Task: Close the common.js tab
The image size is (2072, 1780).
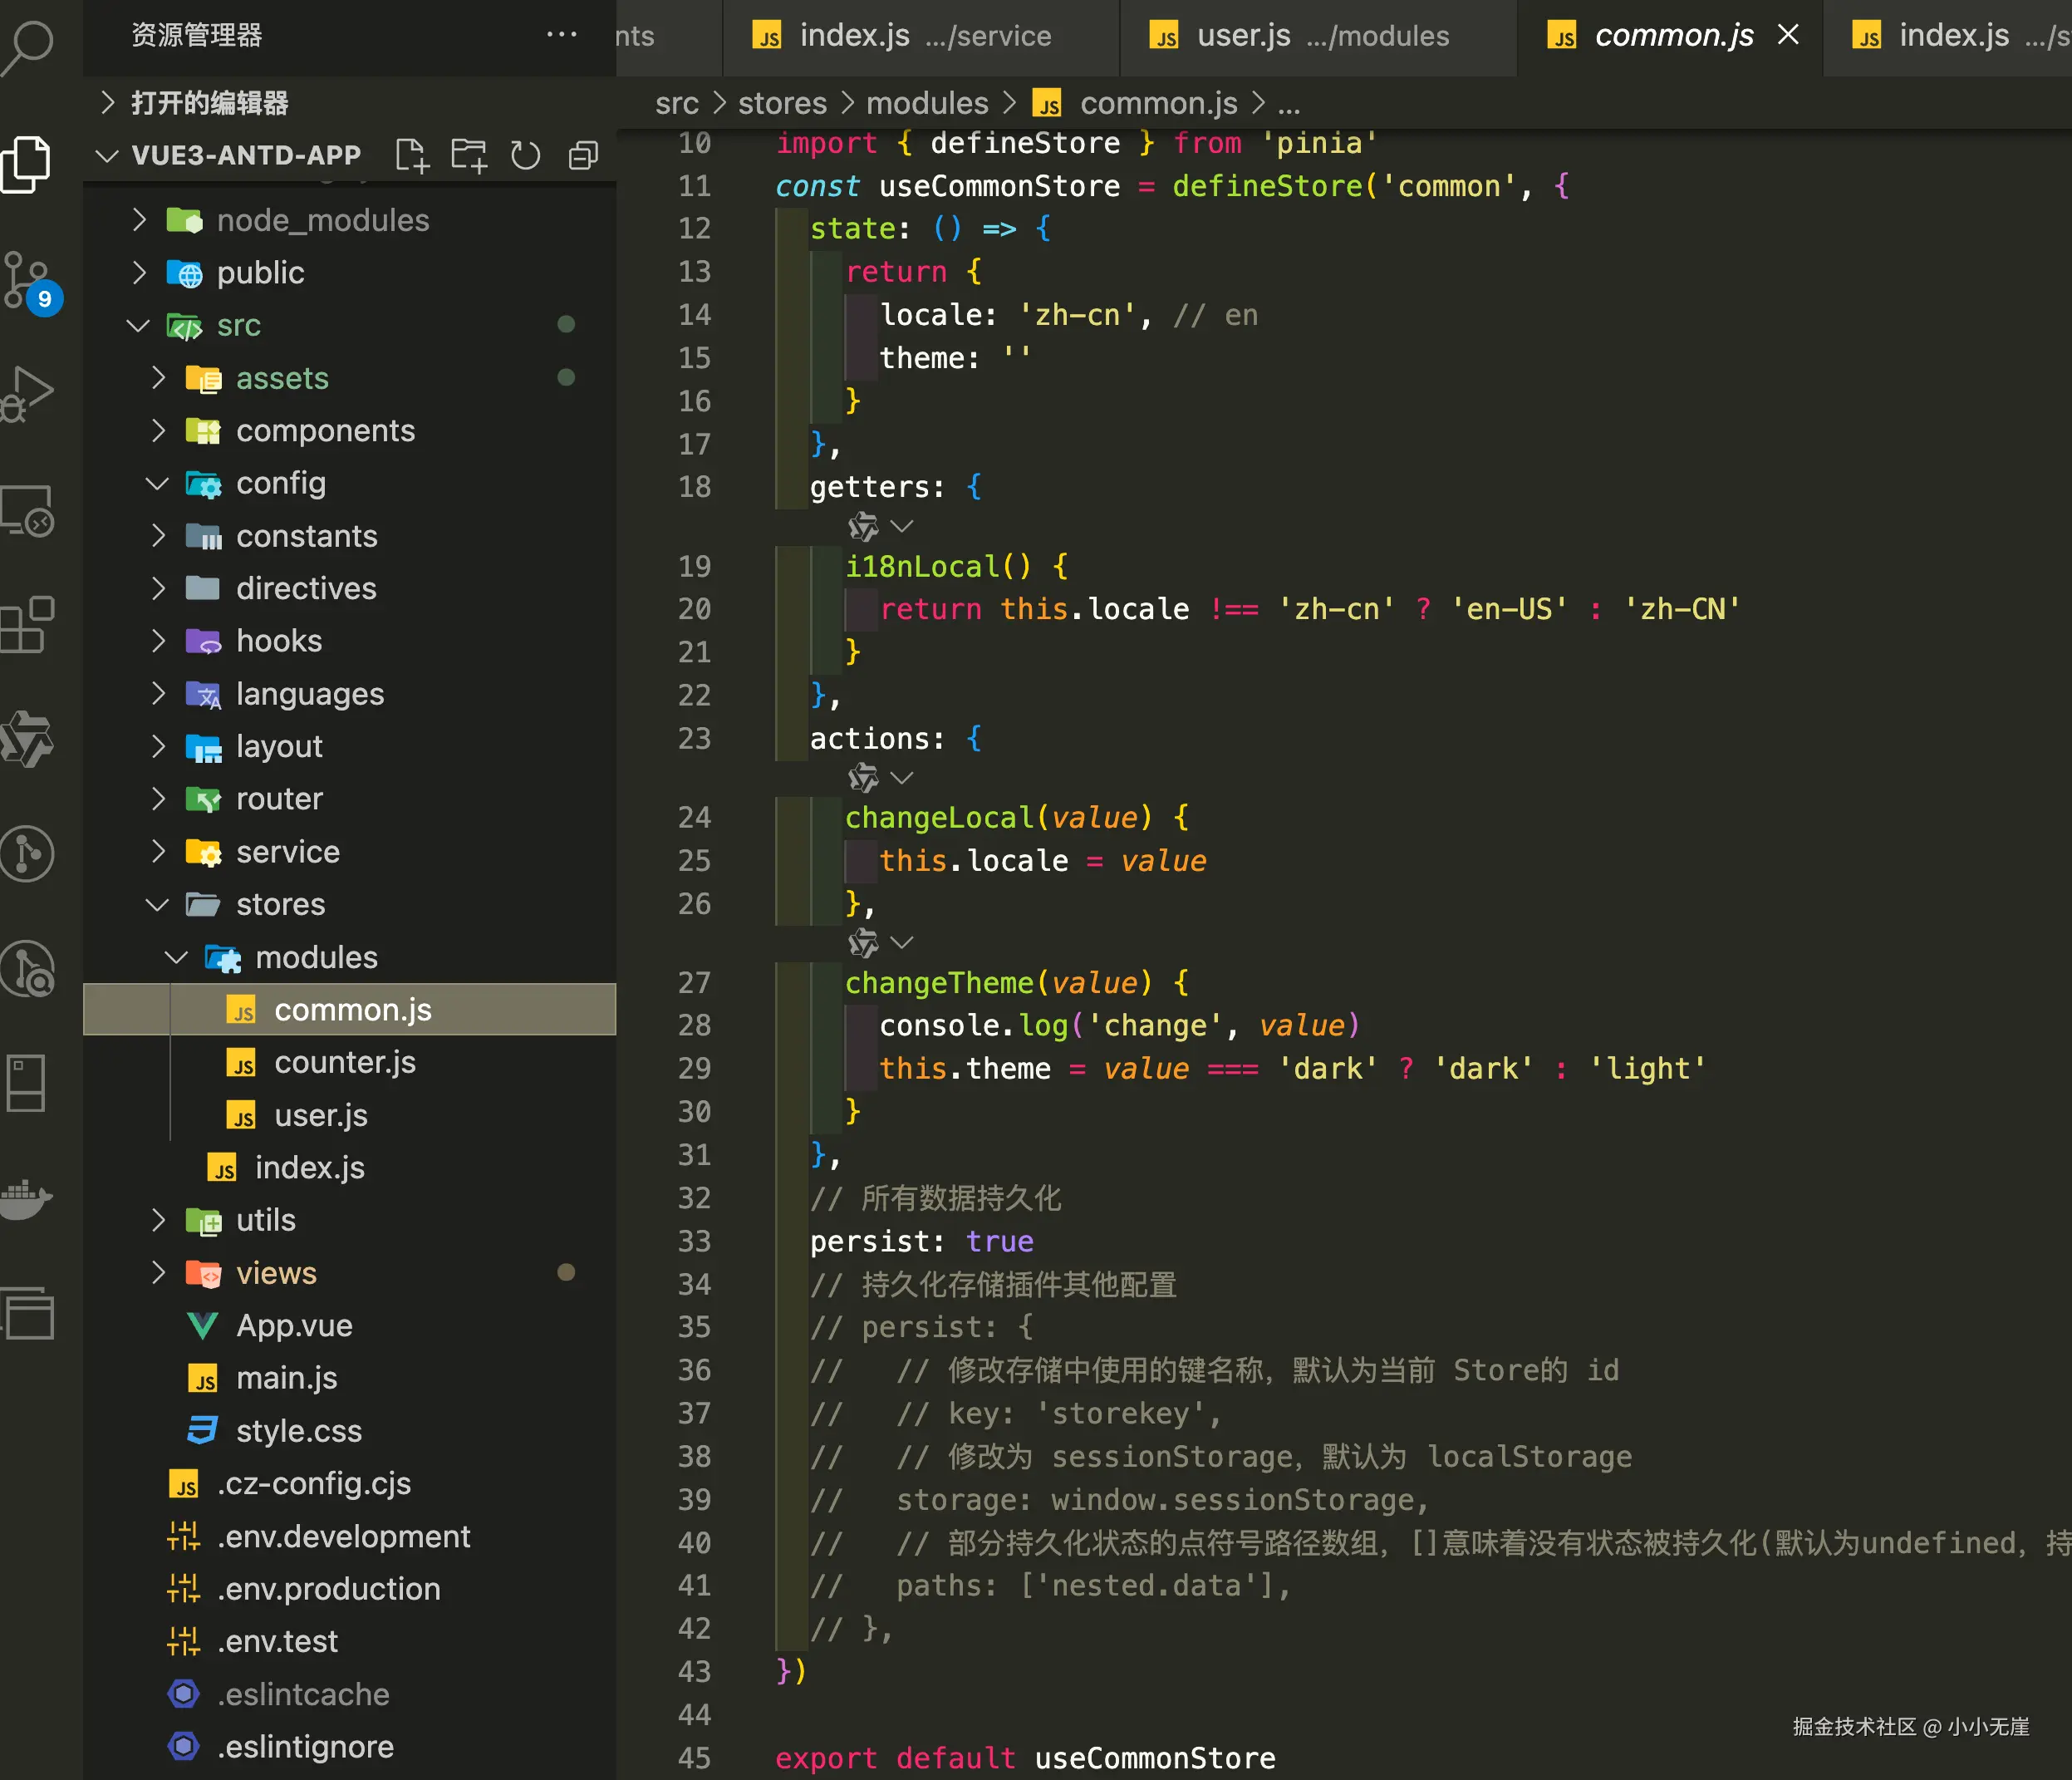Action: pos(1788,35)
